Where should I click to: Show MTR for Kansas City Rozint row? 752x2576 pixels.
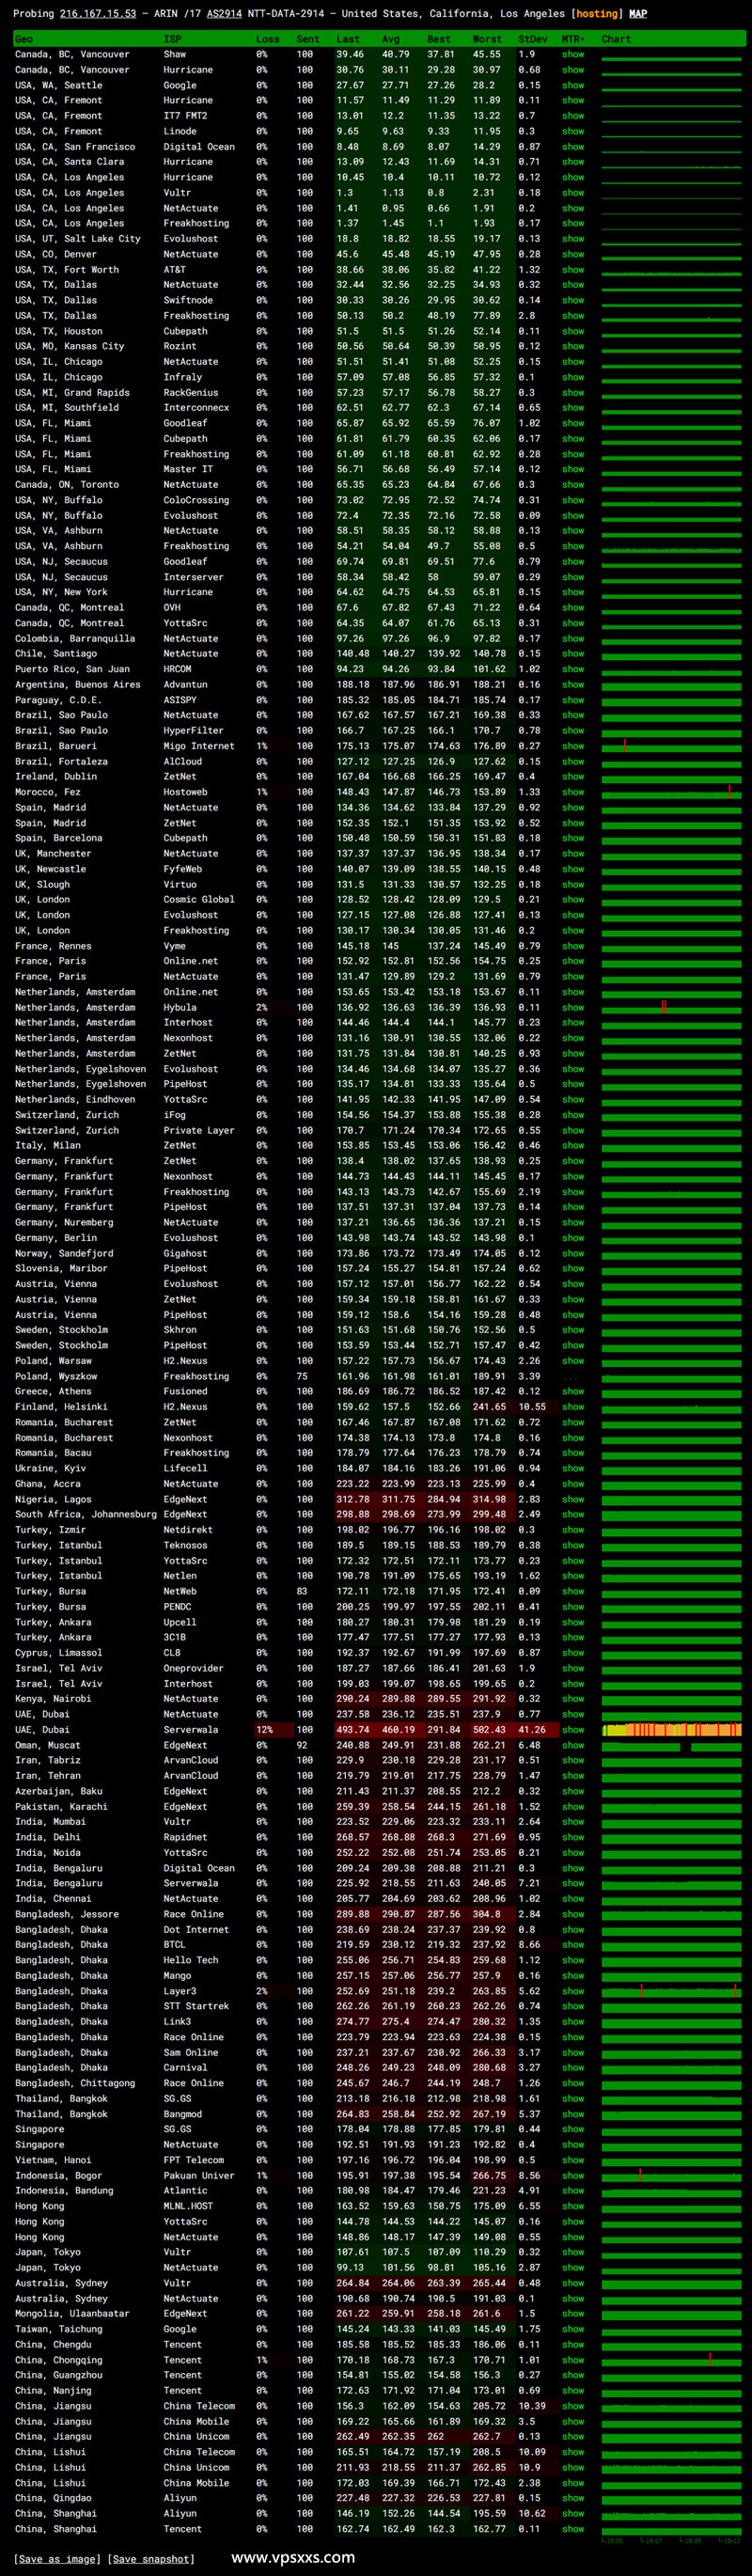(573, 346)
